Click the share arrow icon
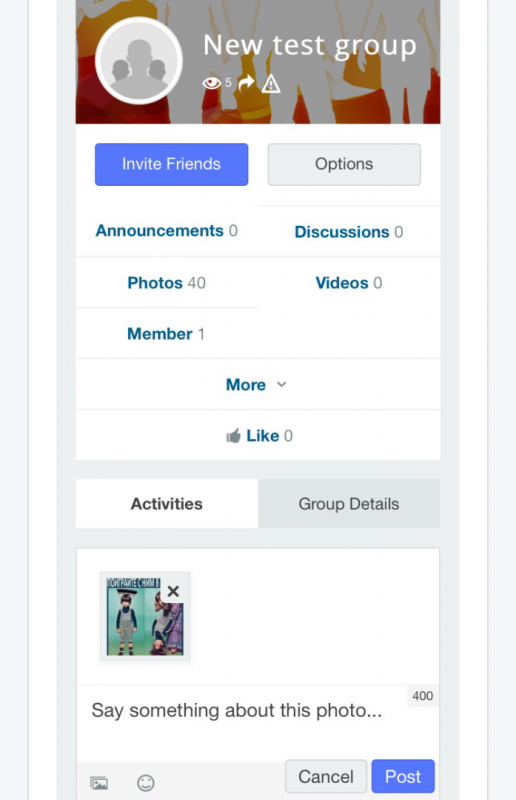 pyautogui.click(x=247, y=82)
